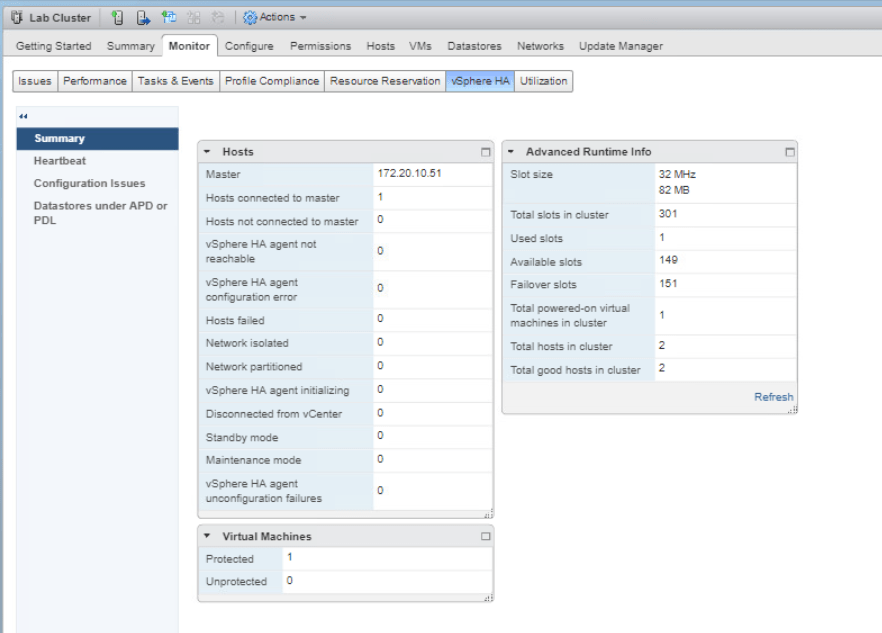Open Configuration Issues in the sidebar
The width and height of the screenshot is (882, 633).
89,183
